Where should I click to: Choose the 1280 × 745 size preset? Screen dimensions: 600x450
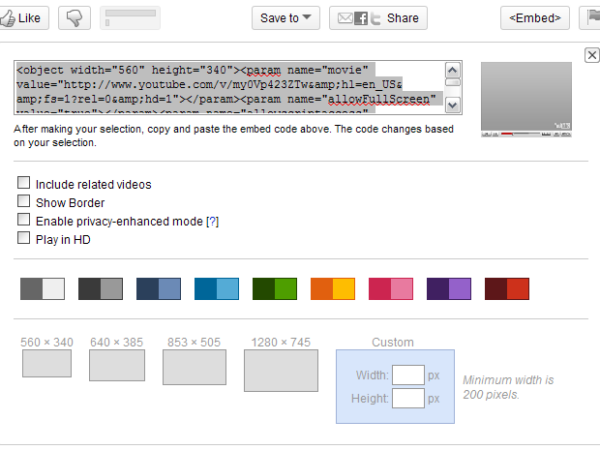click(x=280, y=369)
